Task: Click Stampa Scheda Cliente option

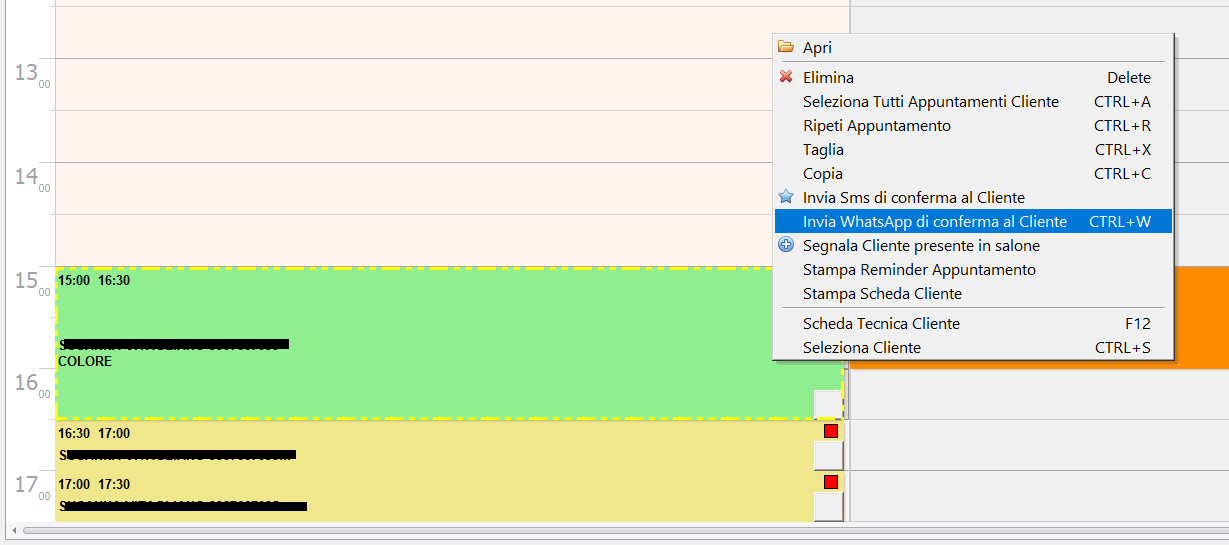Action: pyautogui.click(x=882, y=294)
